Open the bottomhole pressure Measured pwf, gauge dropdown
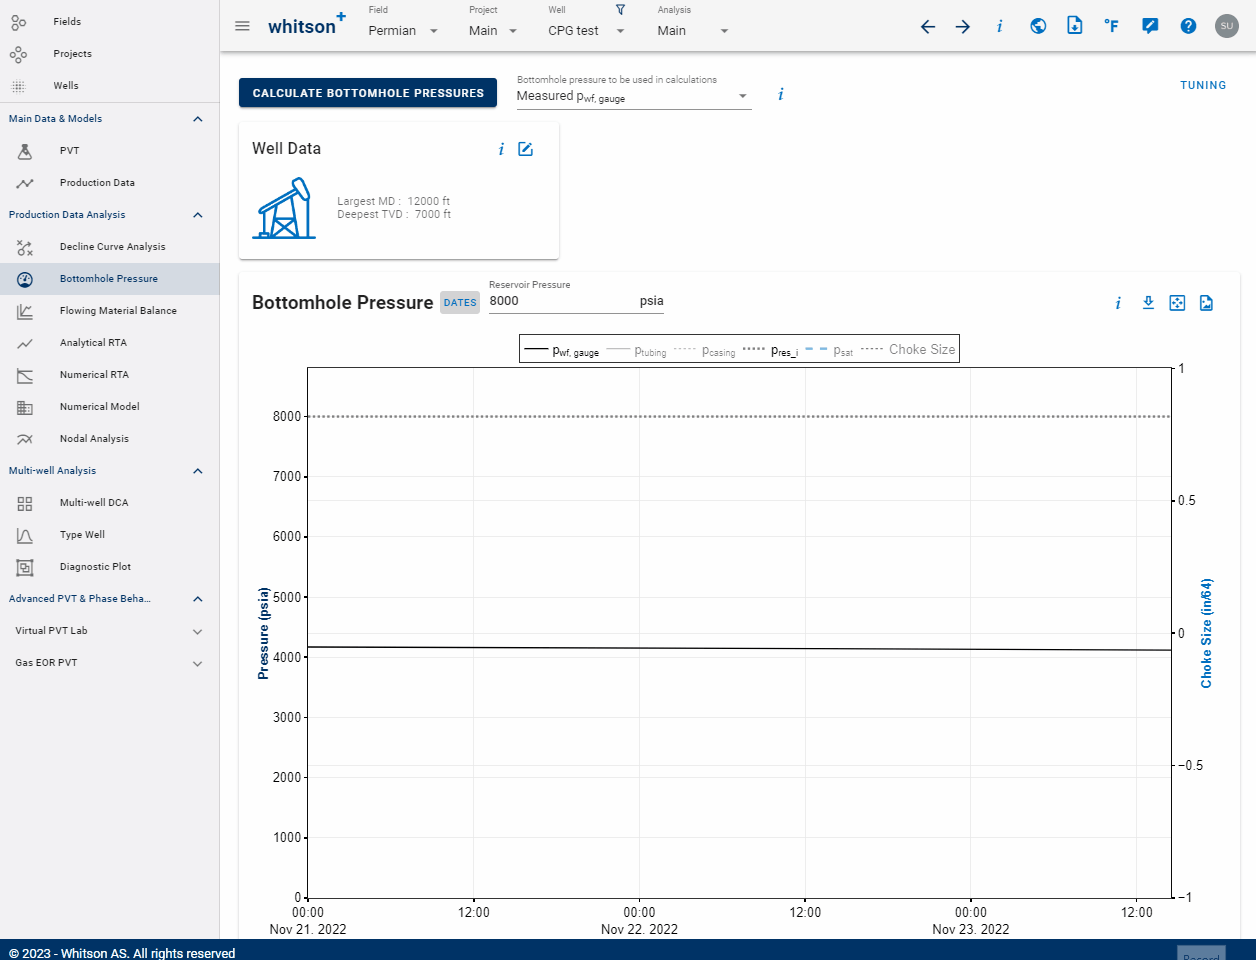Viewport: 1256px width, 960px height. (x=634, y=97)
